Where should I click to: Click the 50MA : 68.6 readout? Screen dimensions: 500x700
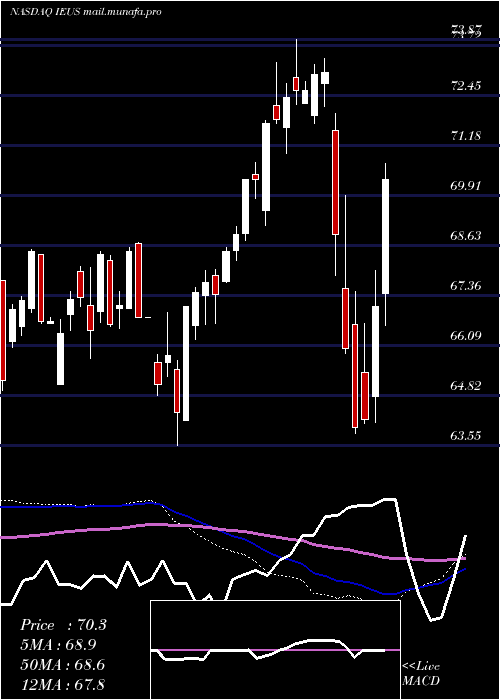pos(63,664)
